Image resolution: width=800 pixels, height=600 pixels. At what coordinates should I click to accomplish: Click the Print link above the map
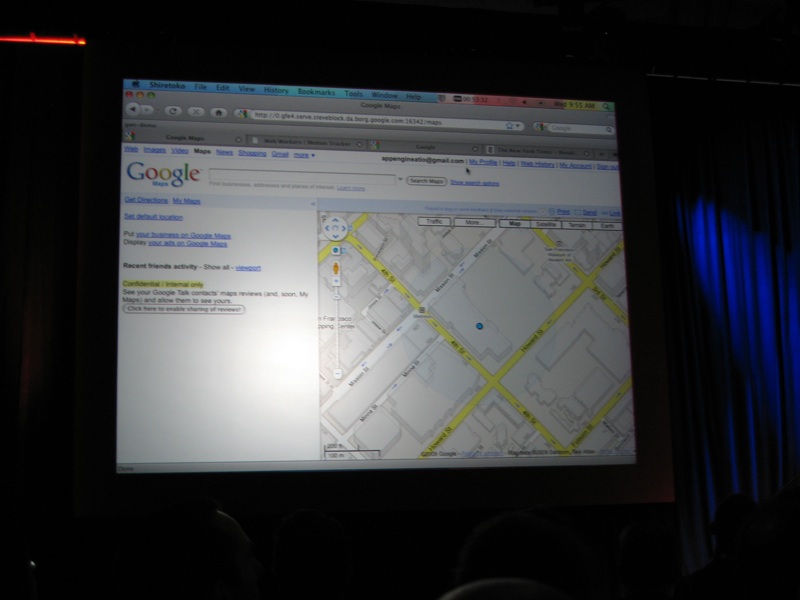click(563, 212)
